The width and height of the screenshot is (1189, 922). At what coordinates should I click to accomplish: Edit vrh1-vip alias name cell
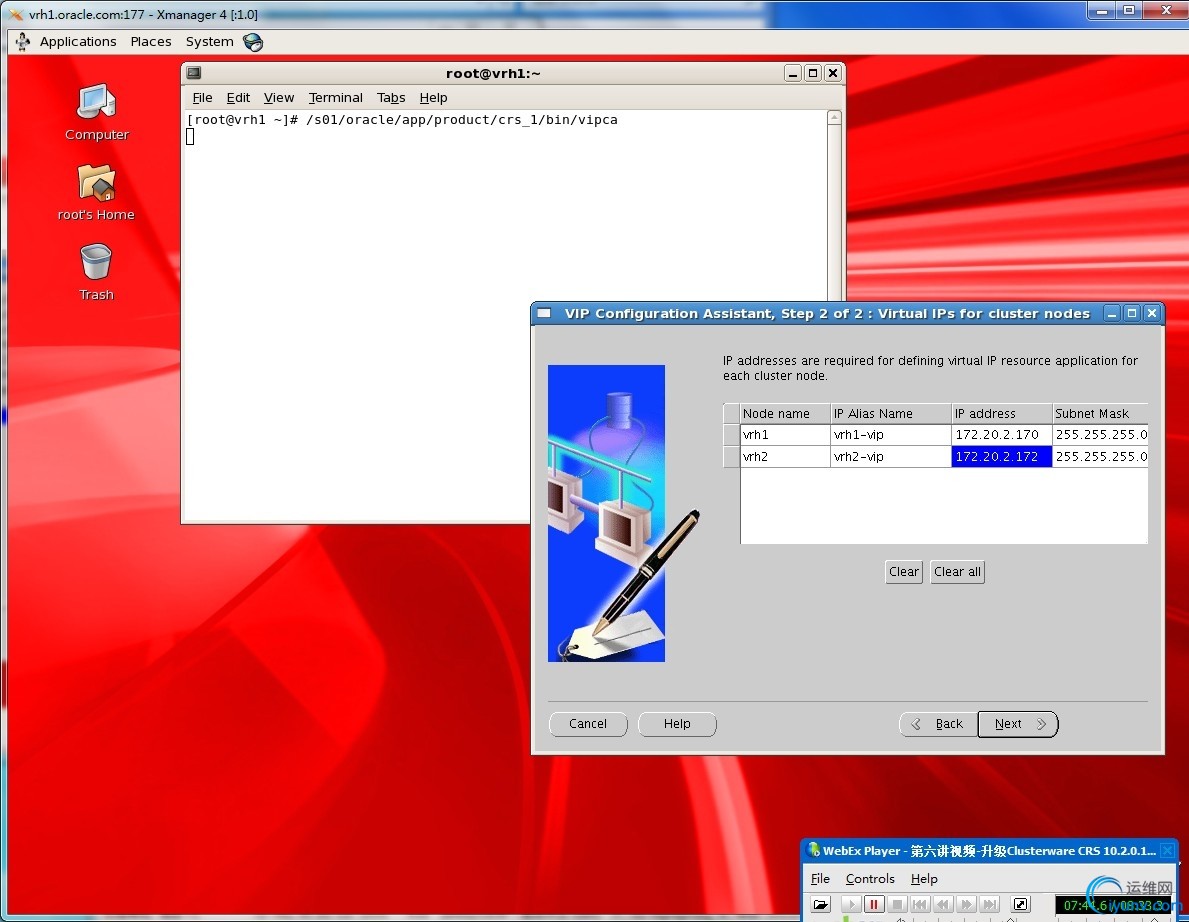[891, 434]
